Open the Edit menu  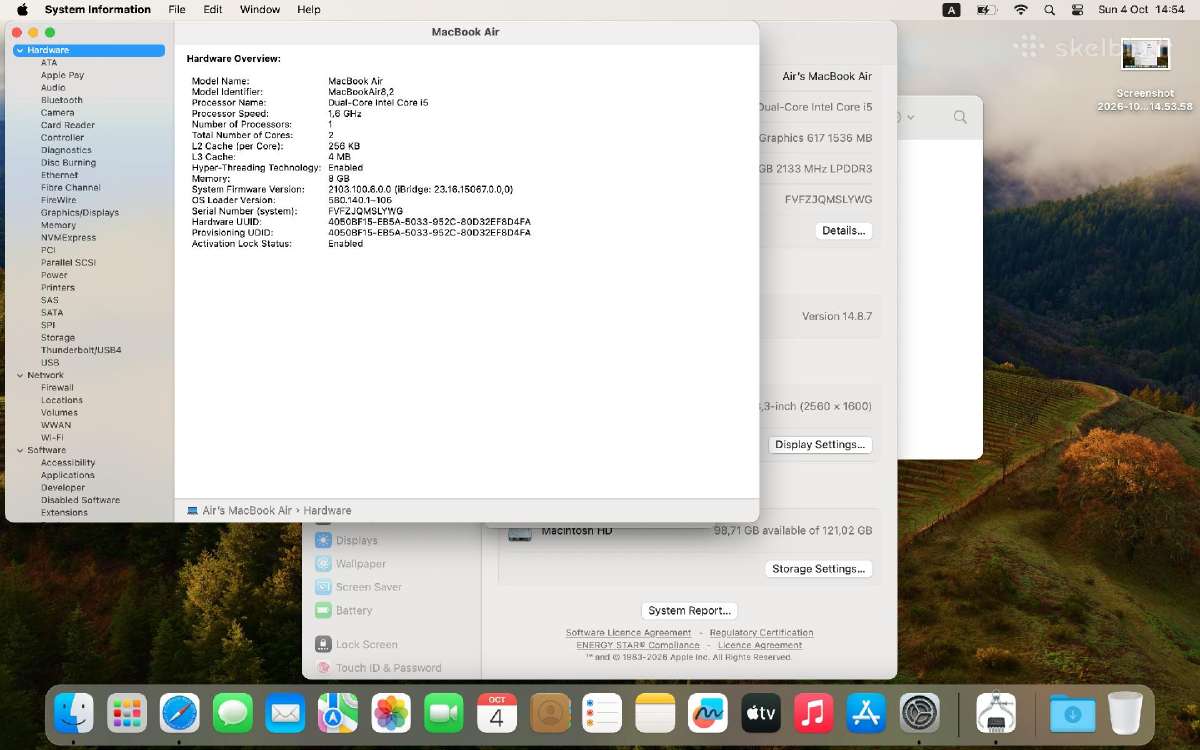pos(213,9)
